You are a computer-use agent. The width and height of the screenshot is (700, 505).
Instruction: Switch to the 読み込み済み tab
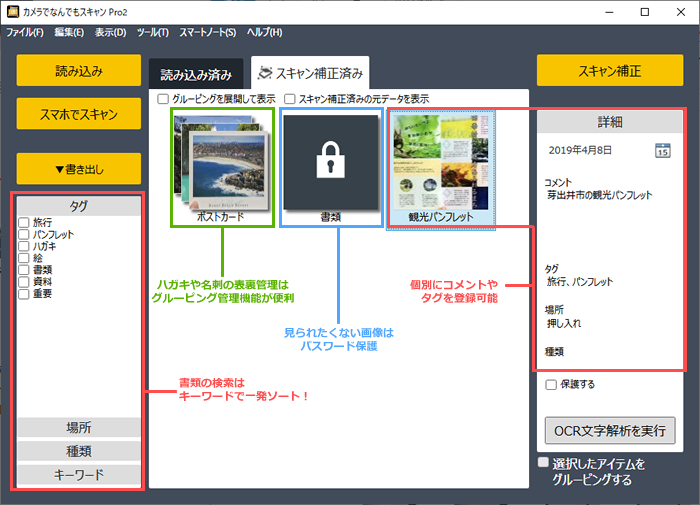(196, 74)
